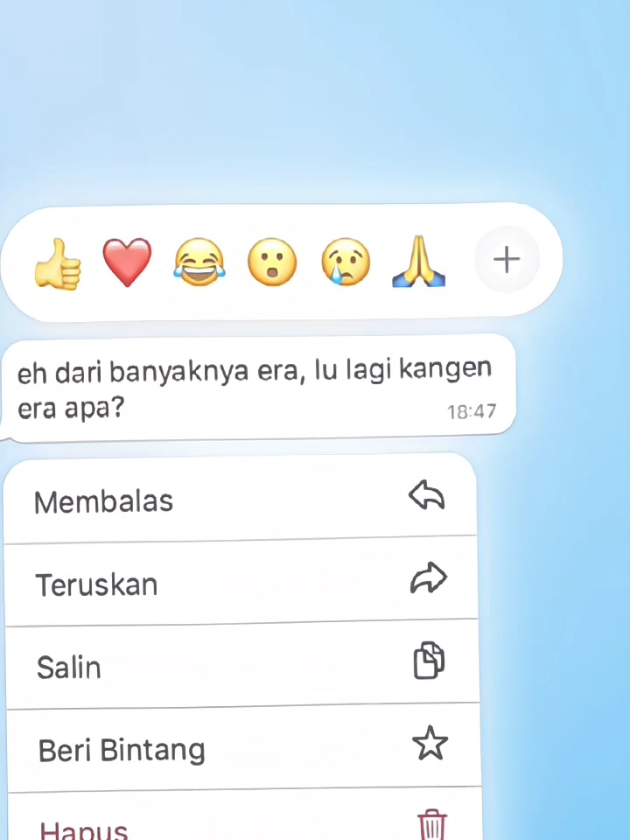Select the Beri Bintang menu entry

[244, 747]
